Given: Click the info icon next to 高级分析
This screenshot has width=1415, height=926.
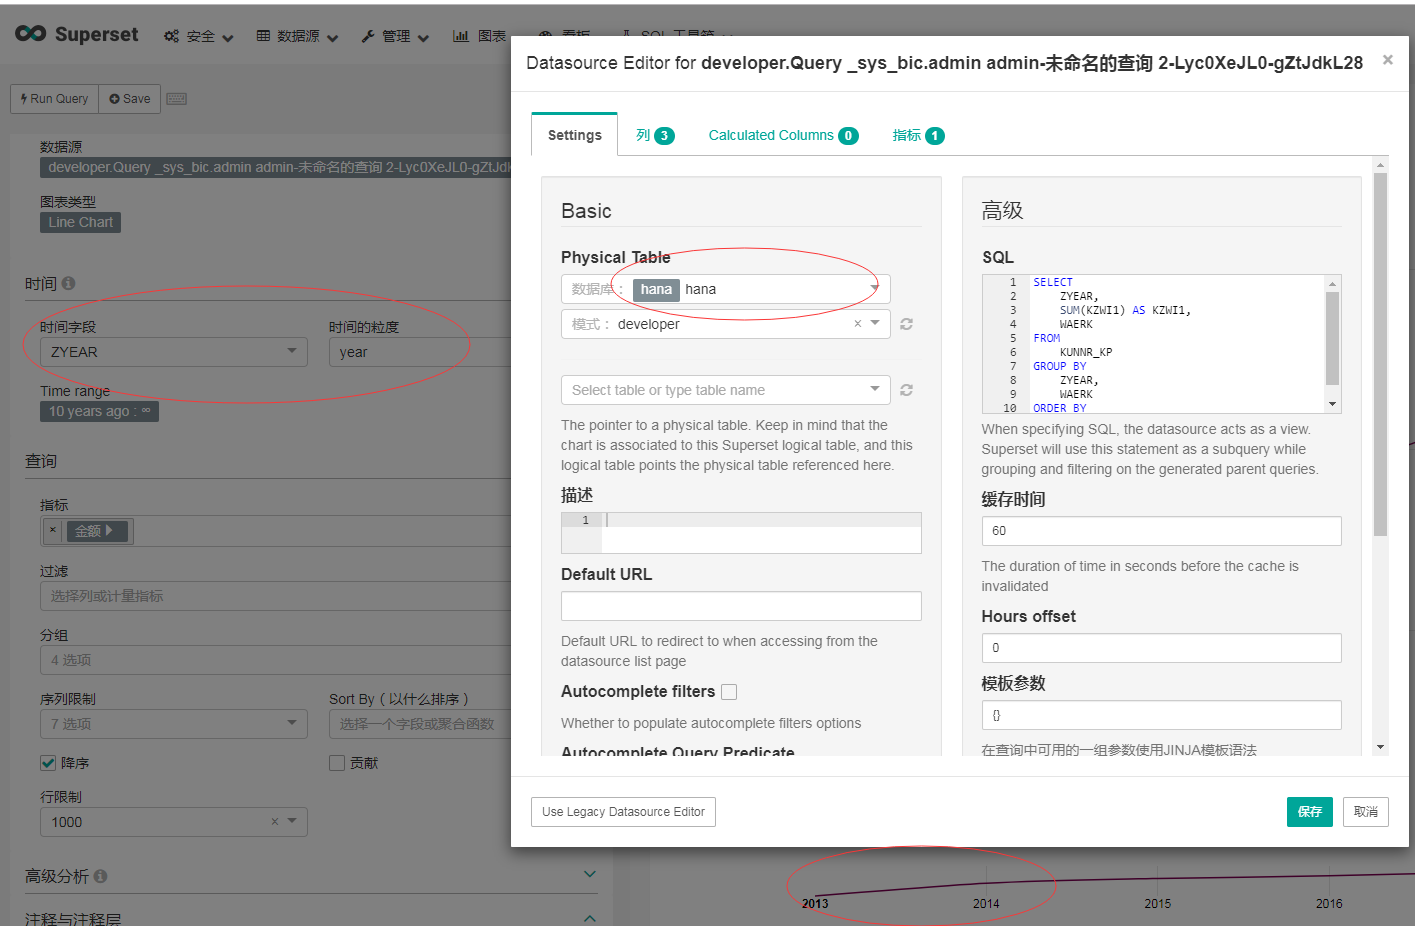Looking at the screenshot, I should (100, 877).
